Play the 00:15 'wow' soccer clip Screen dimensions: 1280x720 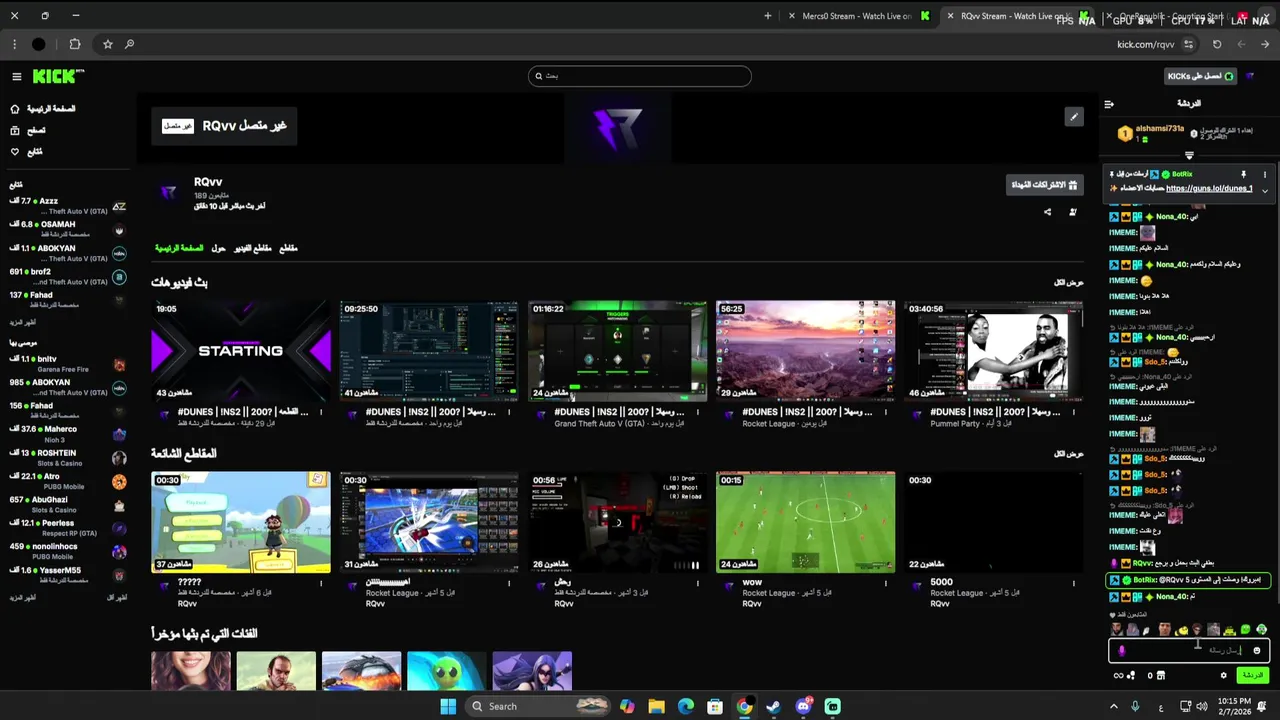click(806, 522)
